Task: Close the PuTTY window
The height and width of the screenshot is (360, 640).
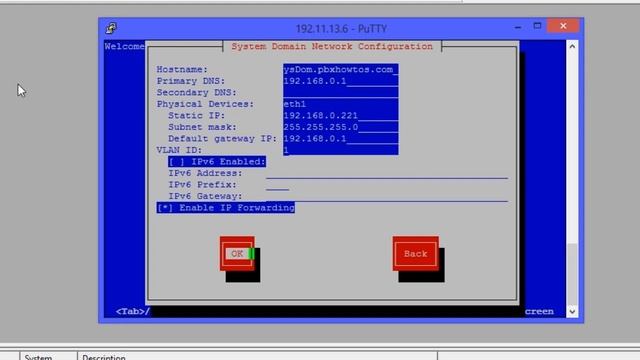Action: pos(563,26)
